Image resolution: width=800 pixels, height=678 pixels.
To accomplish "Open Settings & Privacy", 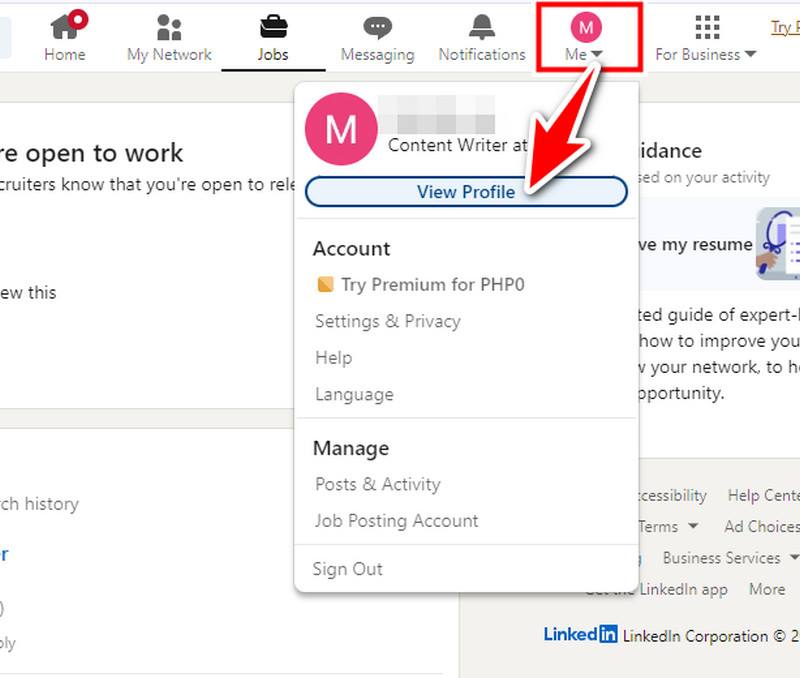I will (388, 321).
